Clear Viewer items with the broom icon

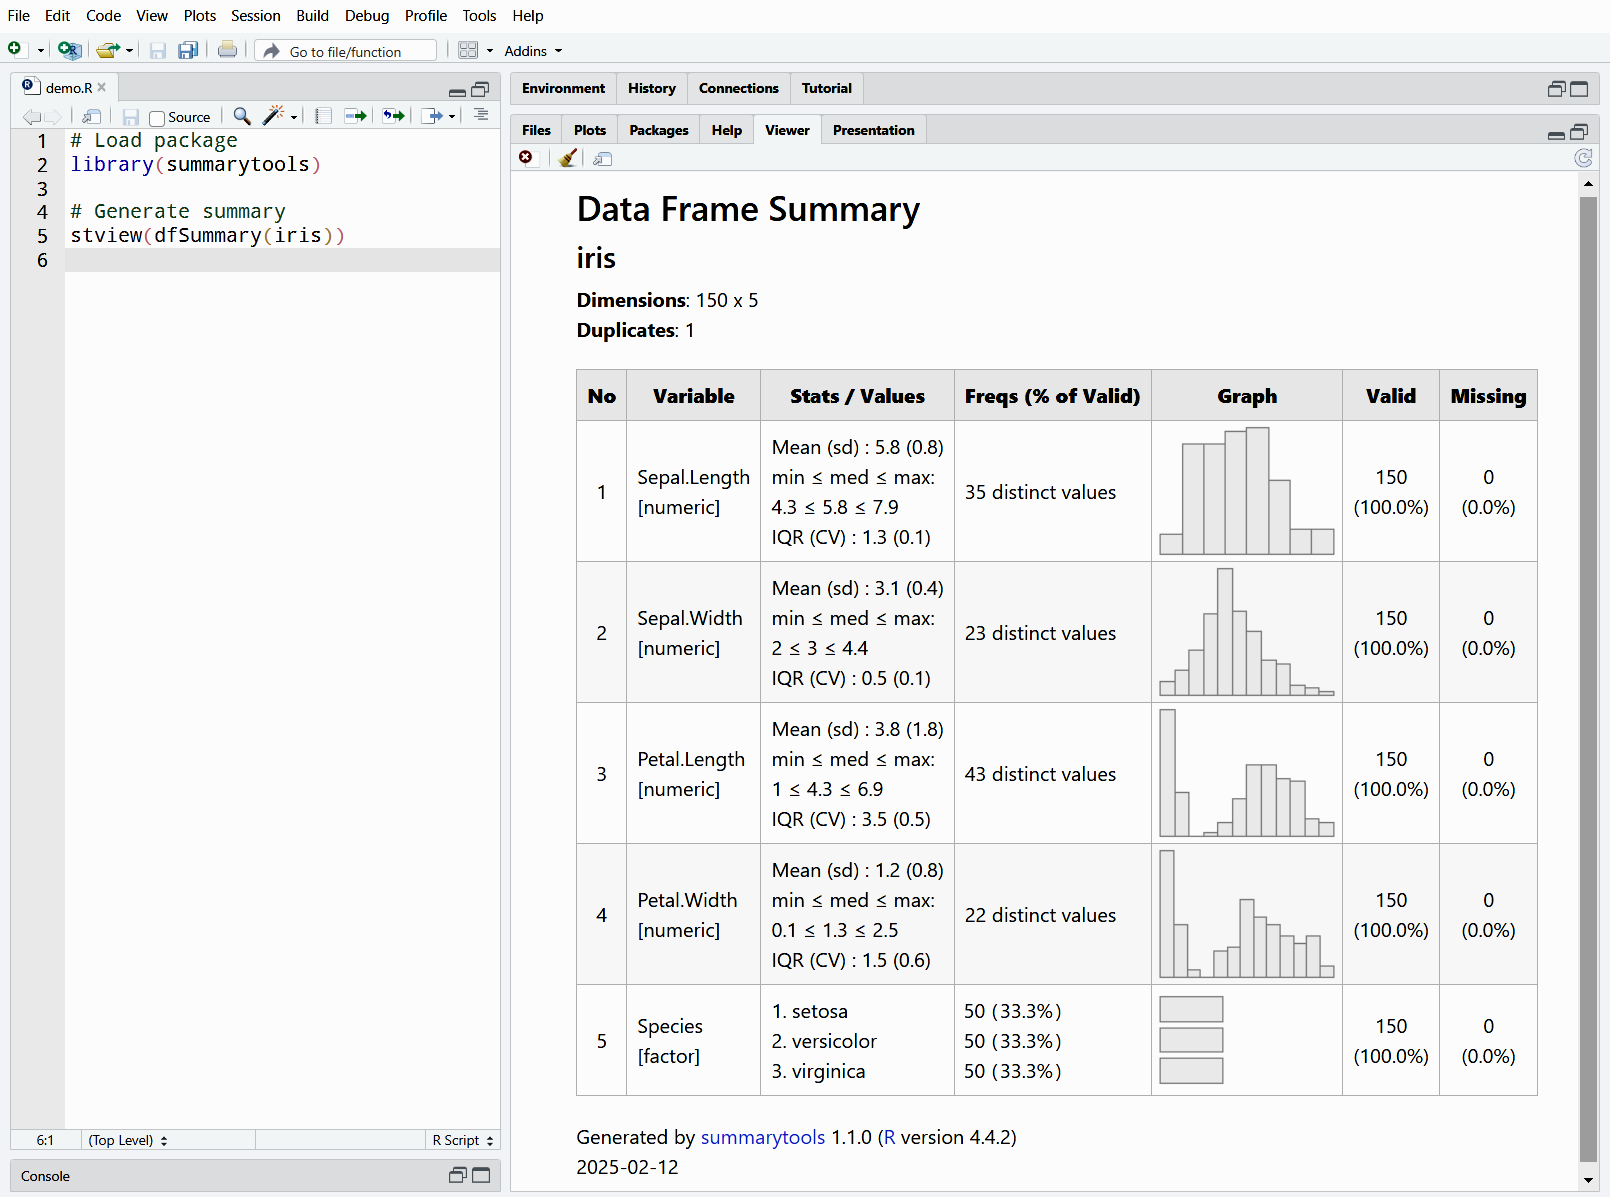coord(567,158)
